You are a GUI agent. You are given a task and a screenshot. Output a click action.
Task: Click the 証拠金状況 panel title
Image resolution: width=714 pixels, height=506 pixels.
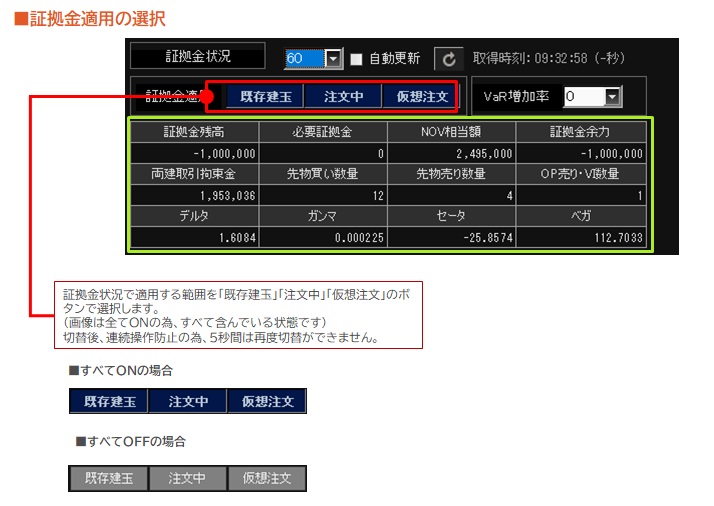point(198,56)
